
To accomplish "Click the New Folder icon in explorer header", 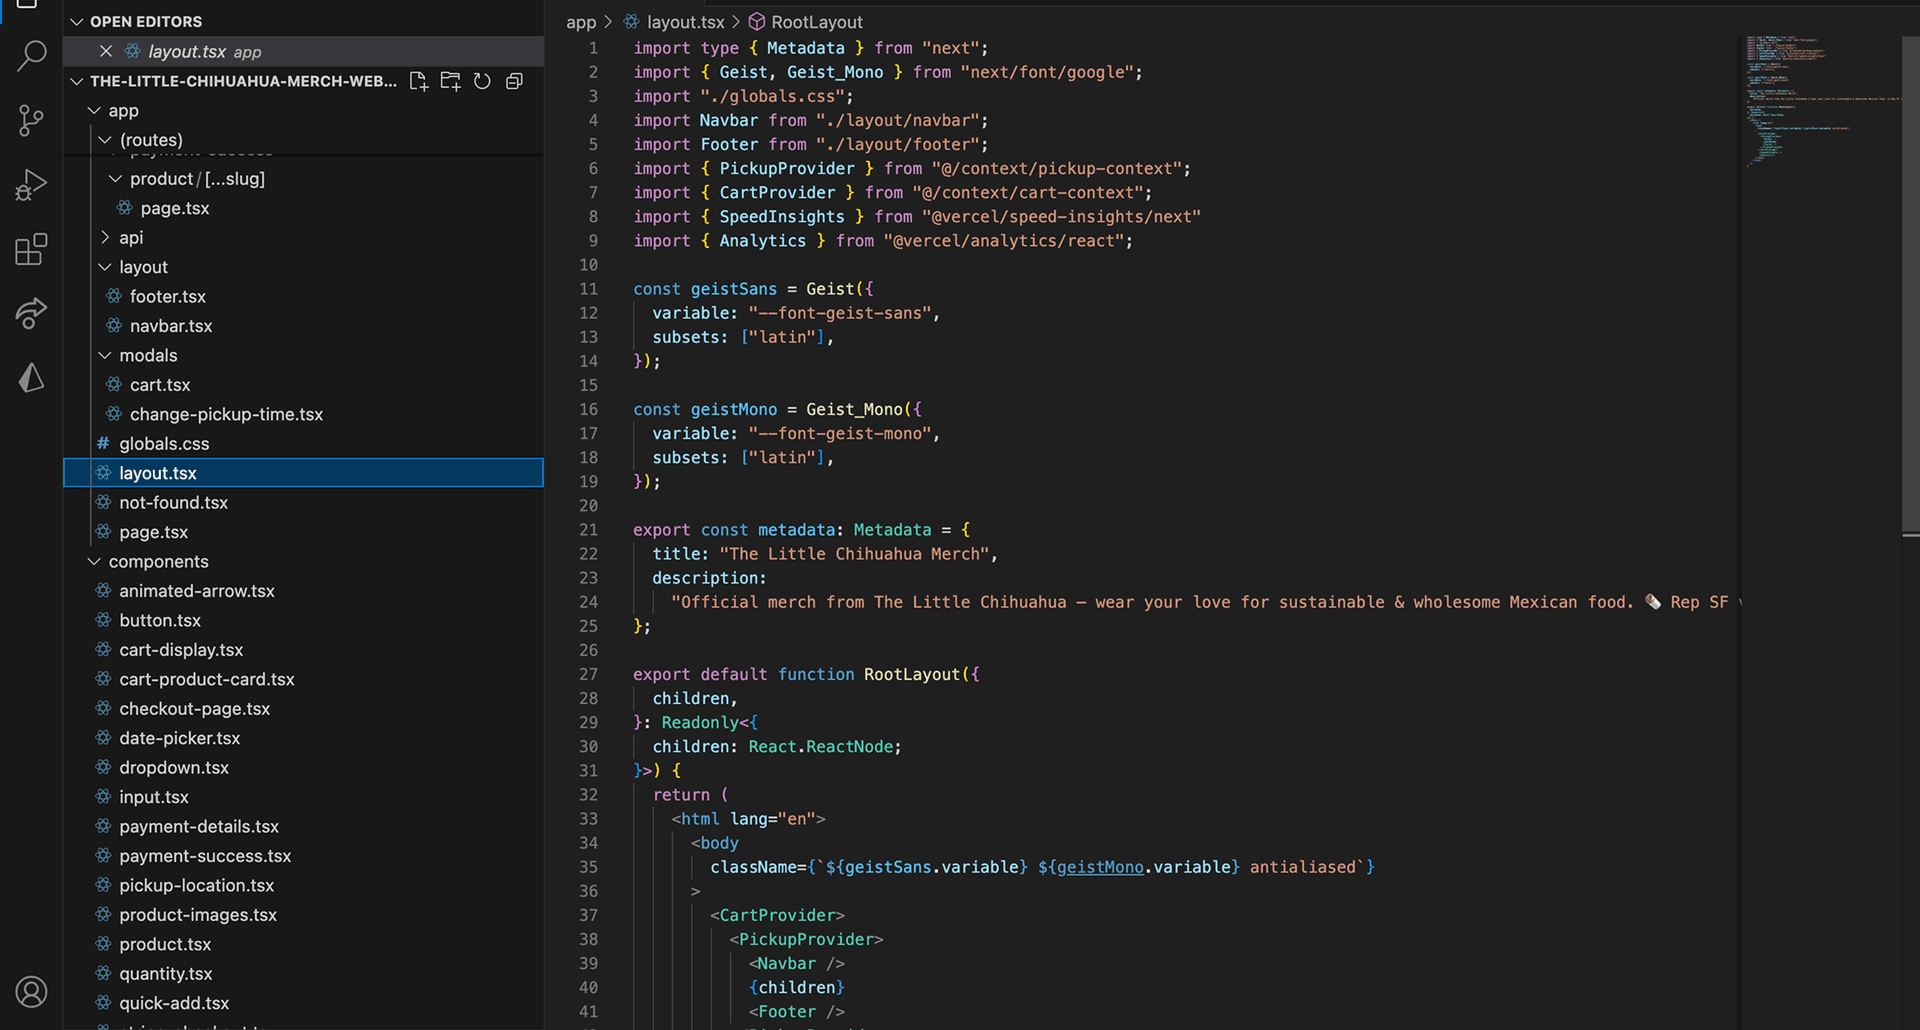I will click(x=451, y=81).
